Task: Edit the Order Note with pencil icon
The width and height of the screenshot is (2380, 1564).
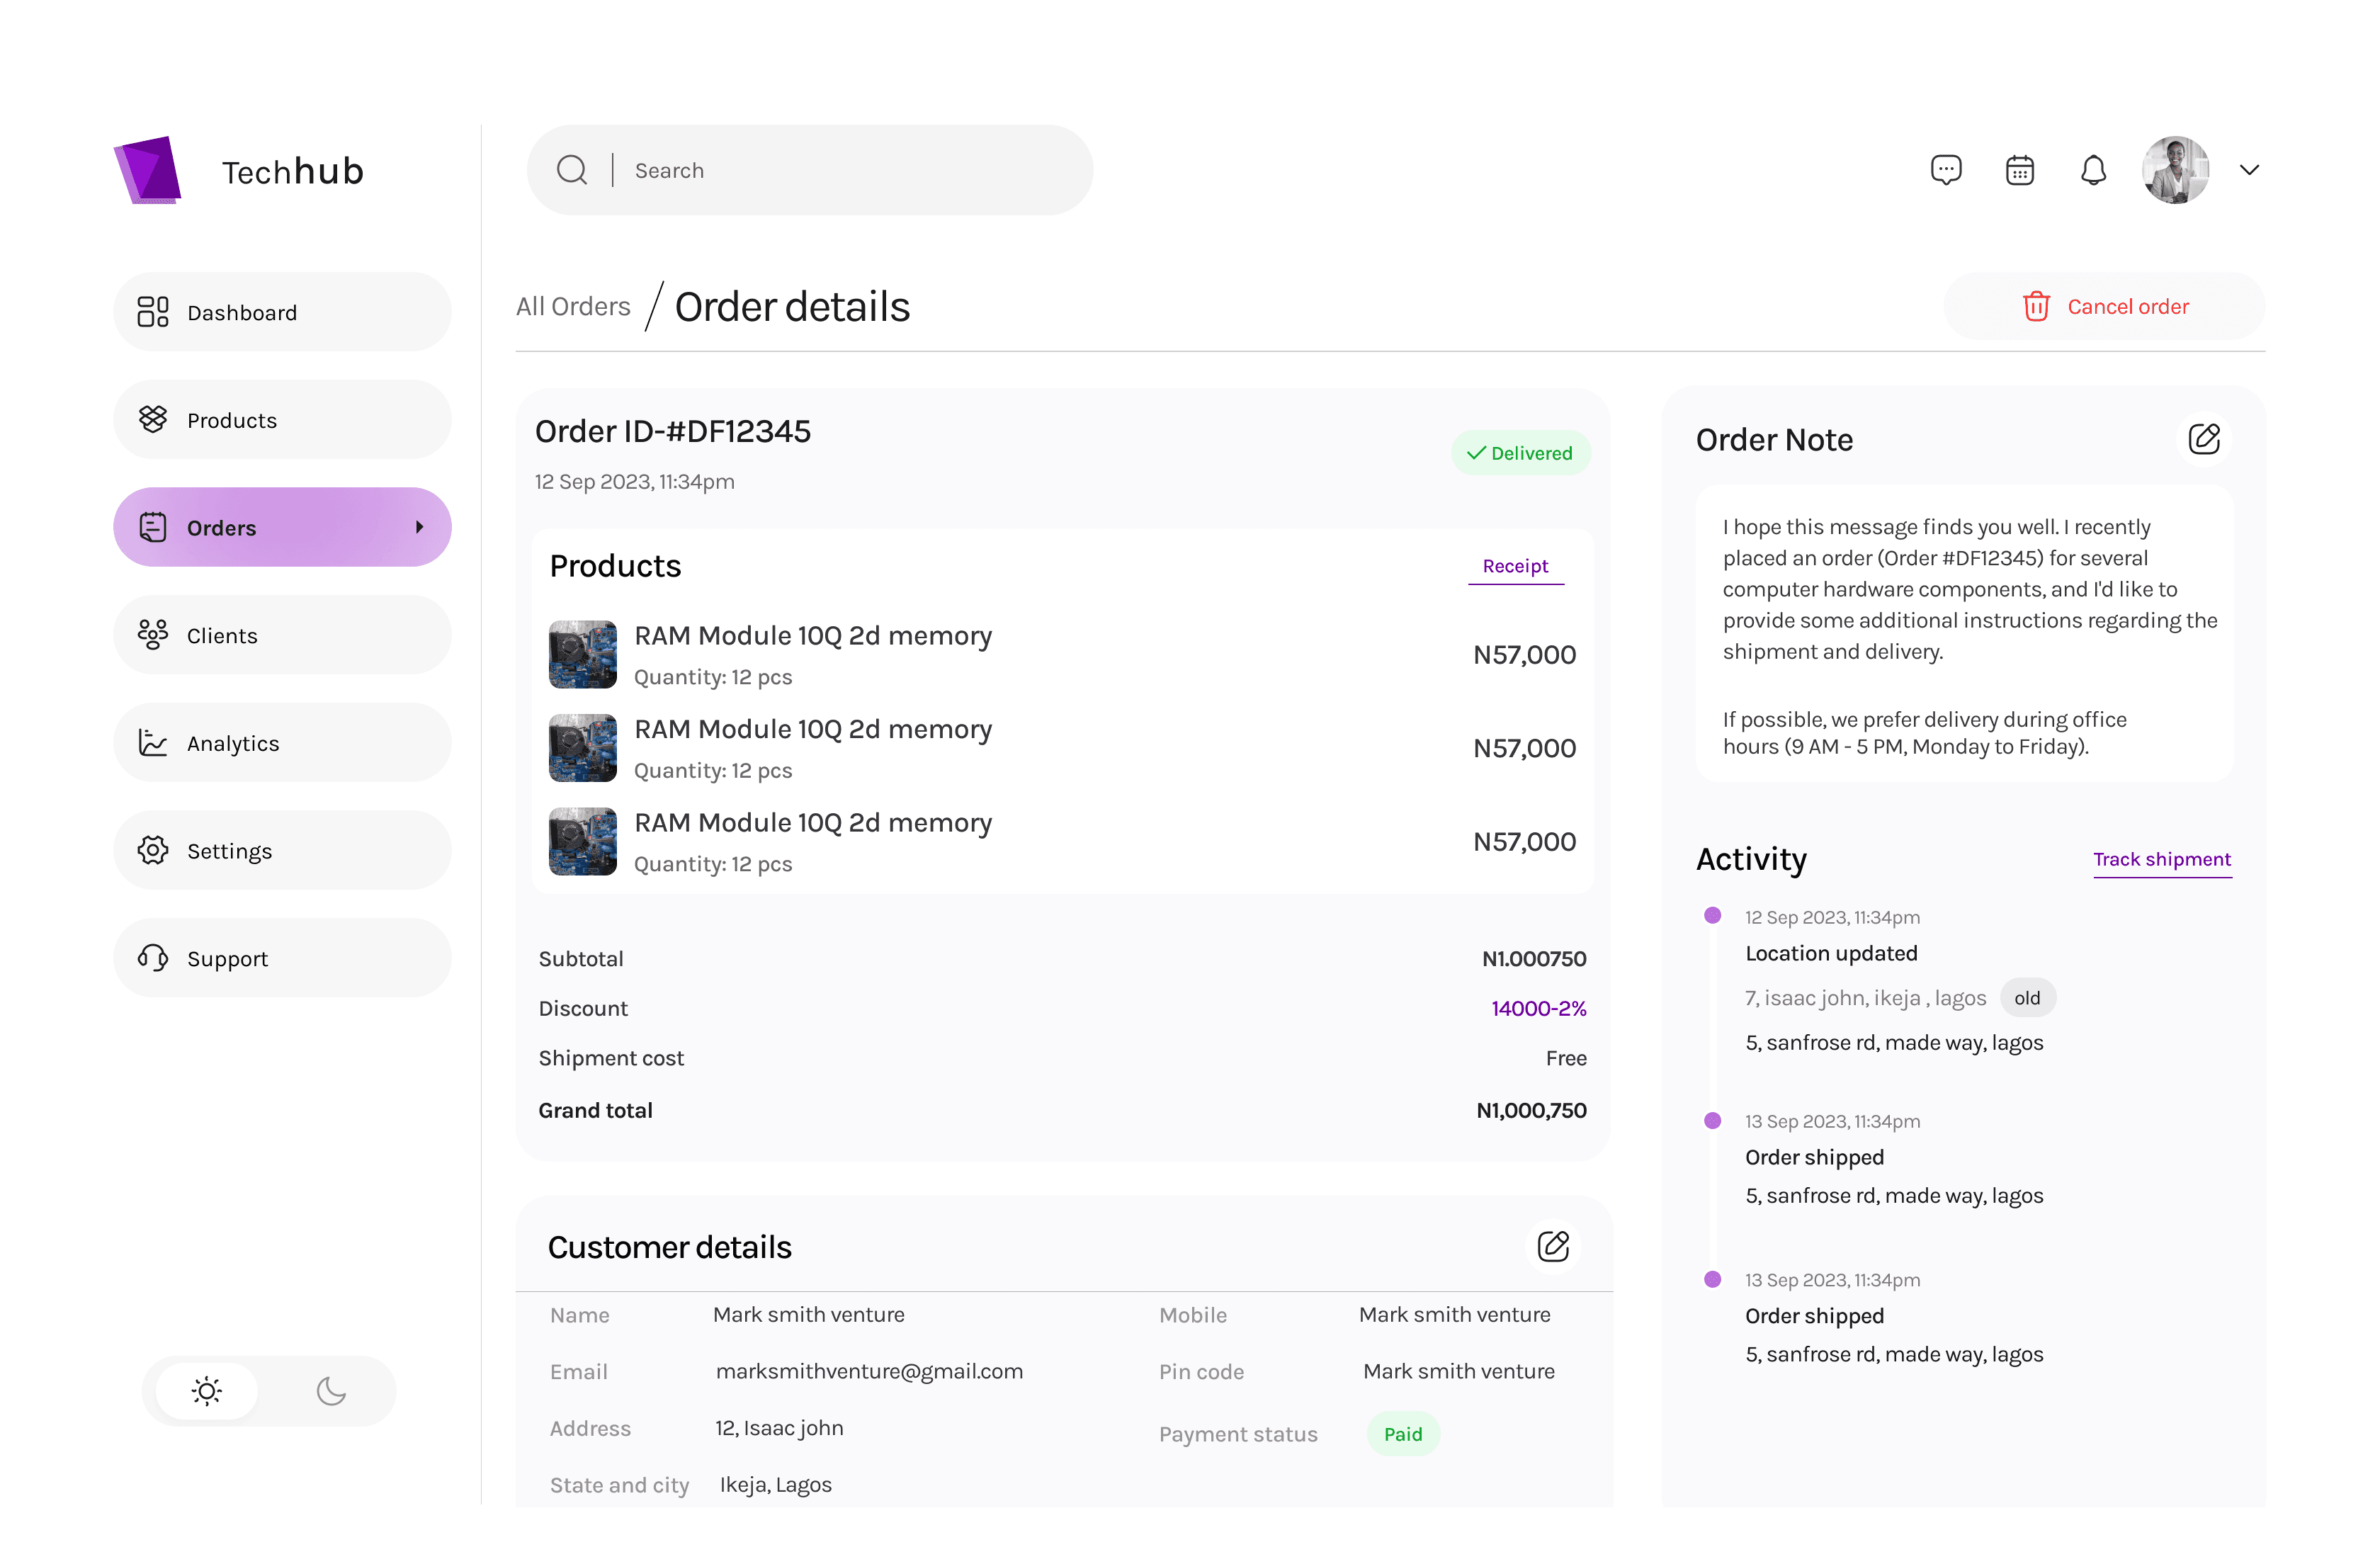Action: click(2203, 439)
